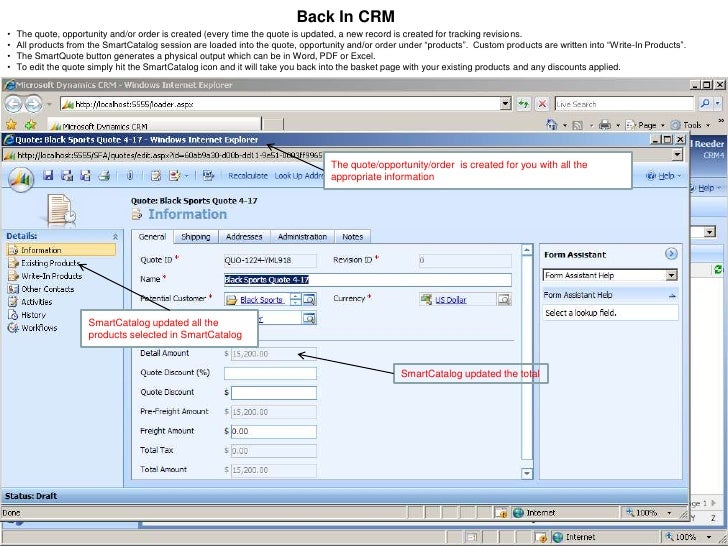The image size is (728, 546).
Task: Click the Total Amount field
Action: coord(274,470)
